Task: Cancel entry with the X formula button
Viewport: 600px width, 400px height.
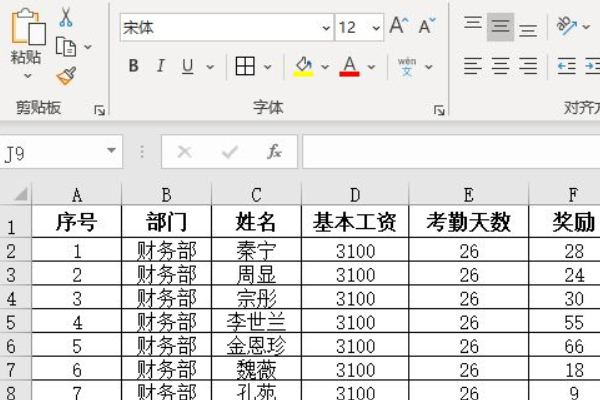Action: (184, 152)
